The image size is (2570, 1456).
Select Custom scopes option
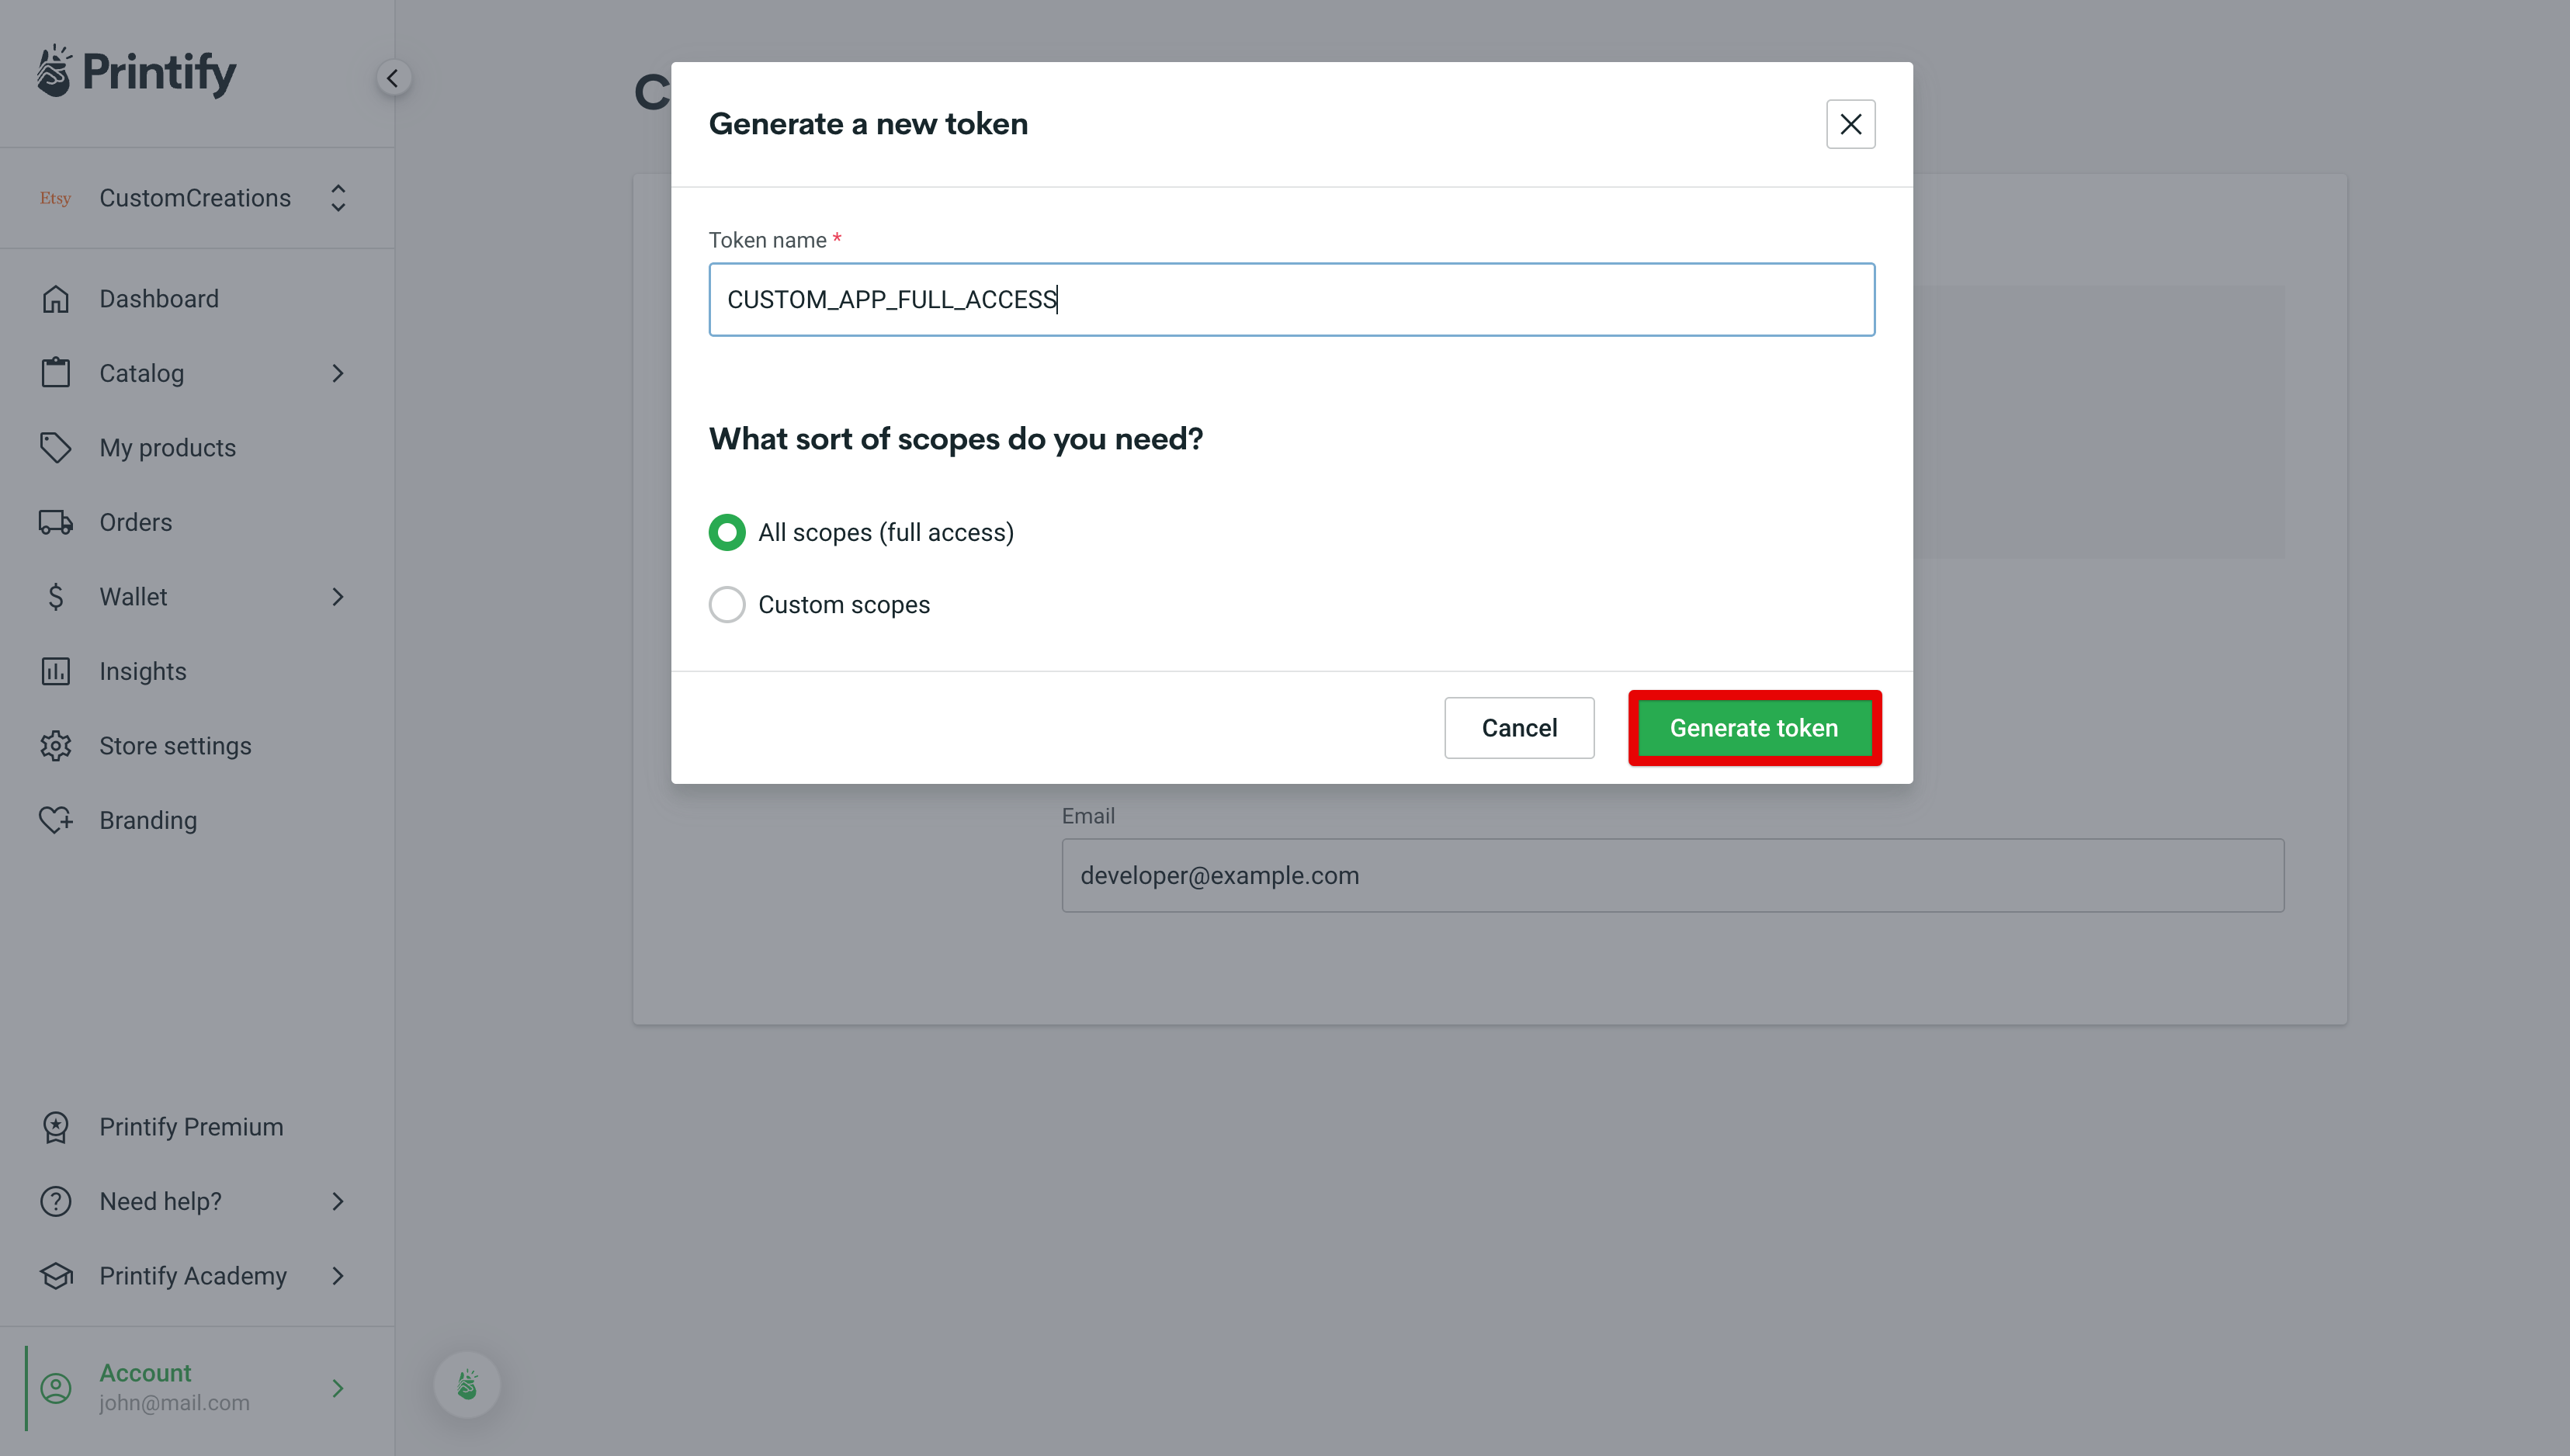726,604
